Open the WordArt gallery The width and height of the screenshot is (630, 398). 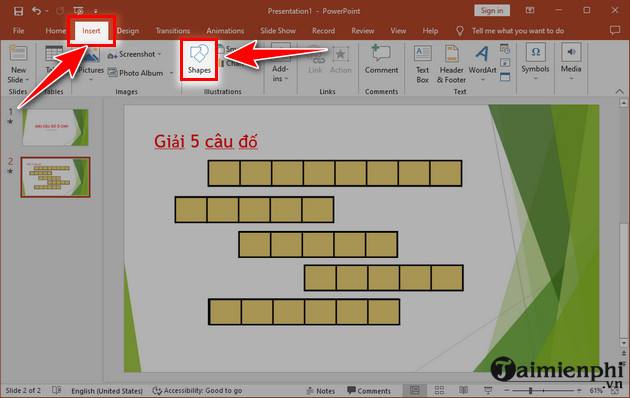(483, 63)
